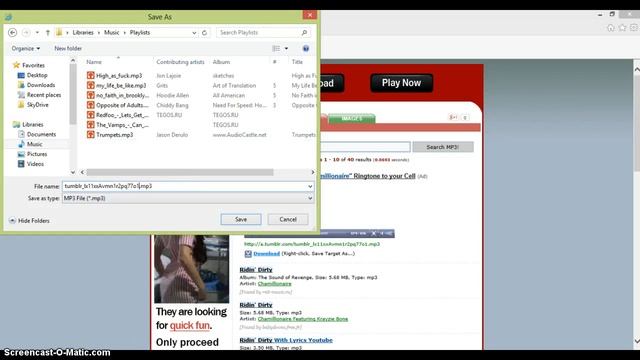
Task: Click the Back arrow in Save As dialog
Action: point(13,32)
